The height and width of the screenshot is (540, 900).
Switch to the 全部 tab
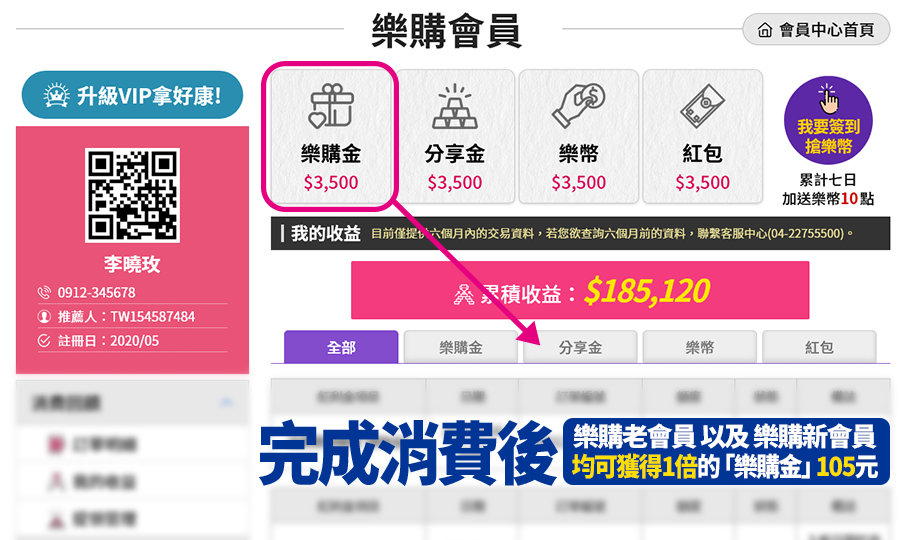click(x=341, y=347)
